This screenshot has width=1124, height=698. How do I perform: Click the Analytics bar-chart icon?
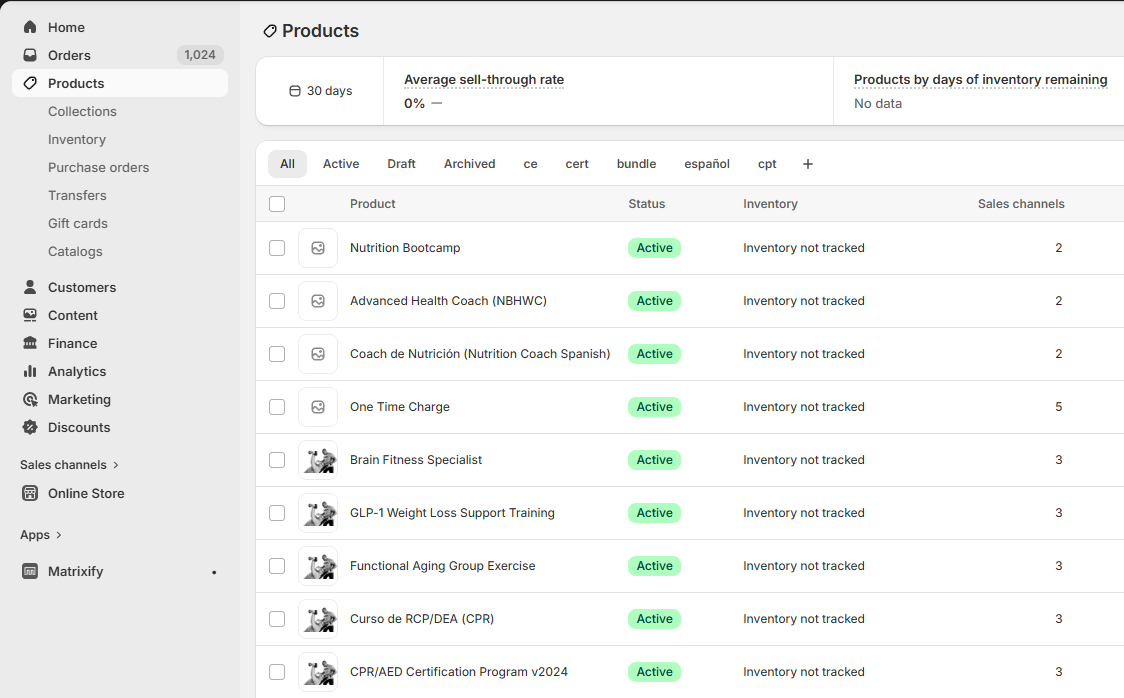(x=29, y=371)
